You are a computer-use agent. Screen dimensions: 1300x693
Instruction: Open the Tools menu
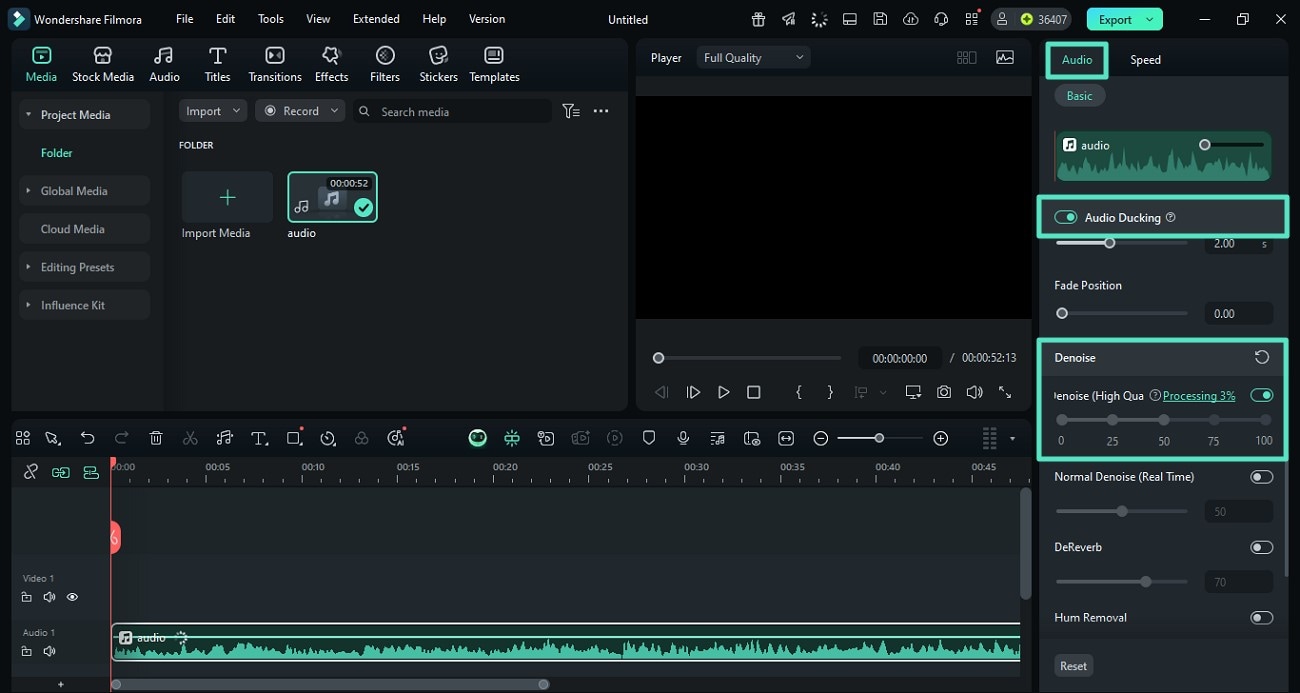(270, 19)
